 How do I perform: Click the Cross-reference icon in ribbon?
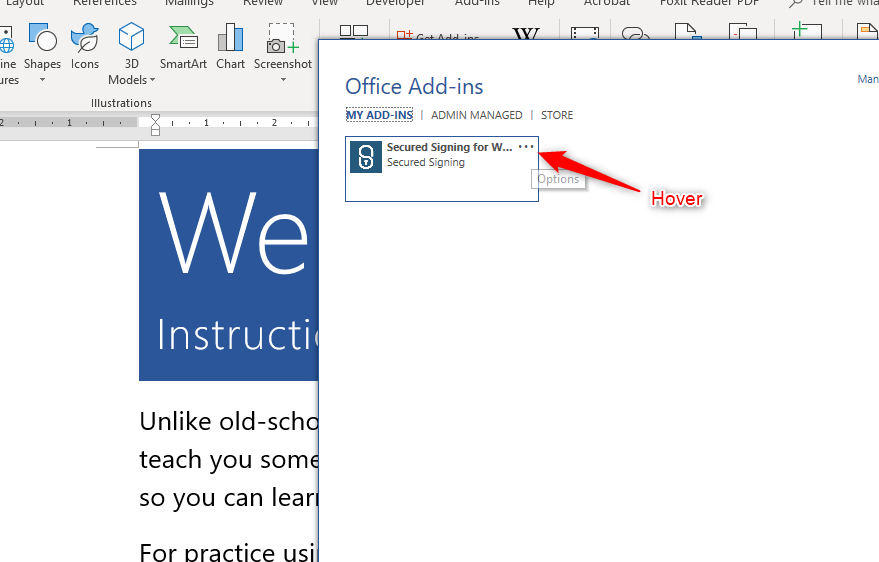[742, 31]
